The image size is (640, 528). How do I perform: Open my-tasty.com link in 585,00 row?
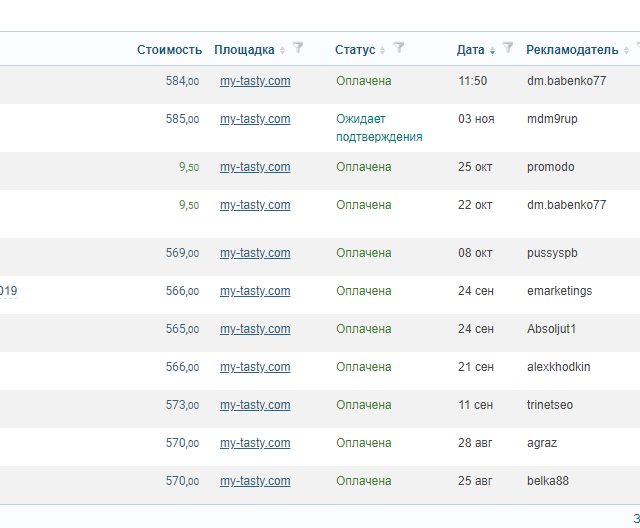tap(255, 119)
